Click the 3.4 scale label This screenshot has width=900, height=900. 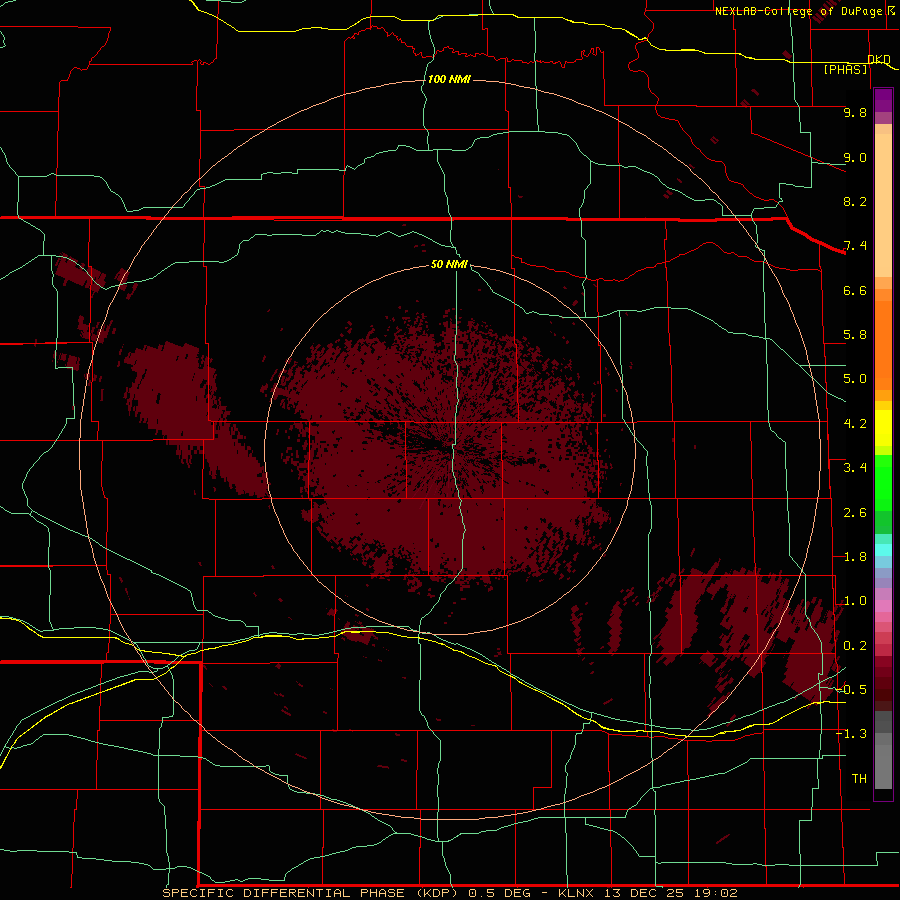point(855,468)
